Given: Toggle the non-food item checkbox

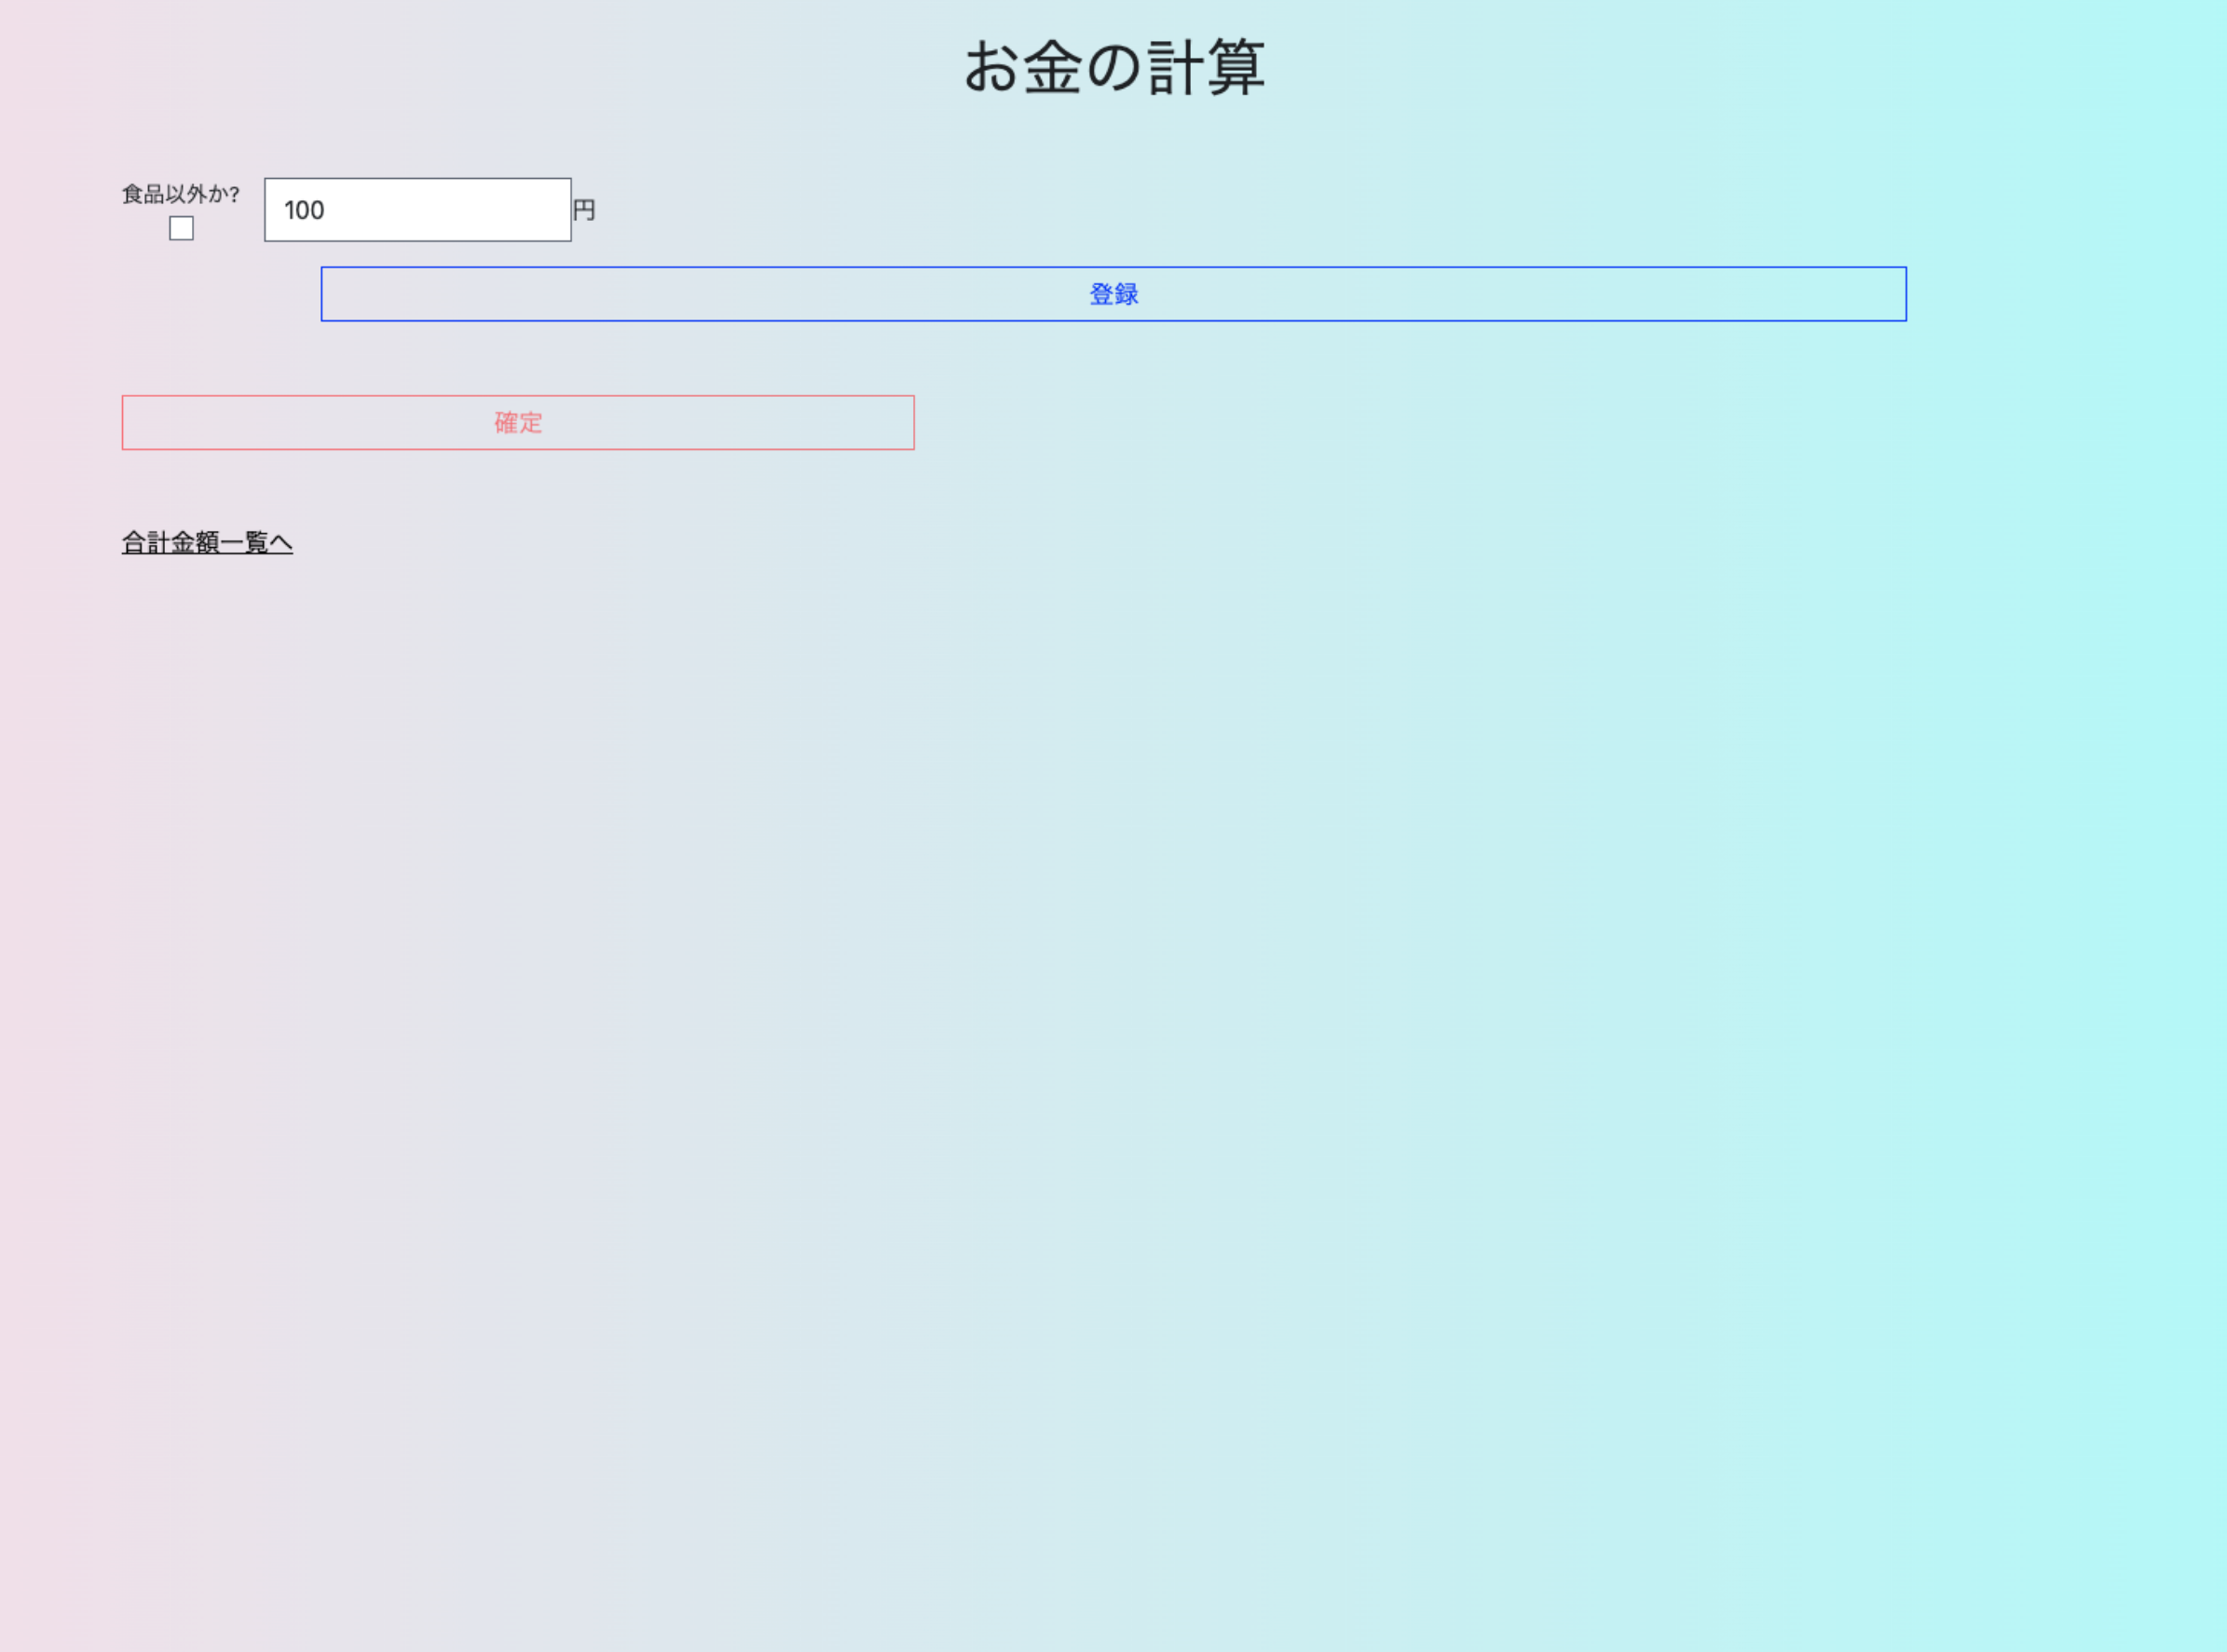Looking at the screenshot, I should point(181,229).
